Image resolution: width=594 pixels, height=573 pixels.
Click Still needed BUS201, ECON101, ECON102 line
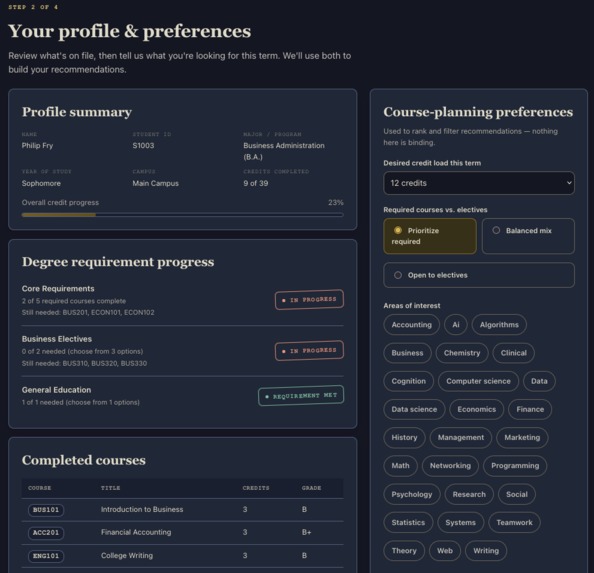[88, 312]
